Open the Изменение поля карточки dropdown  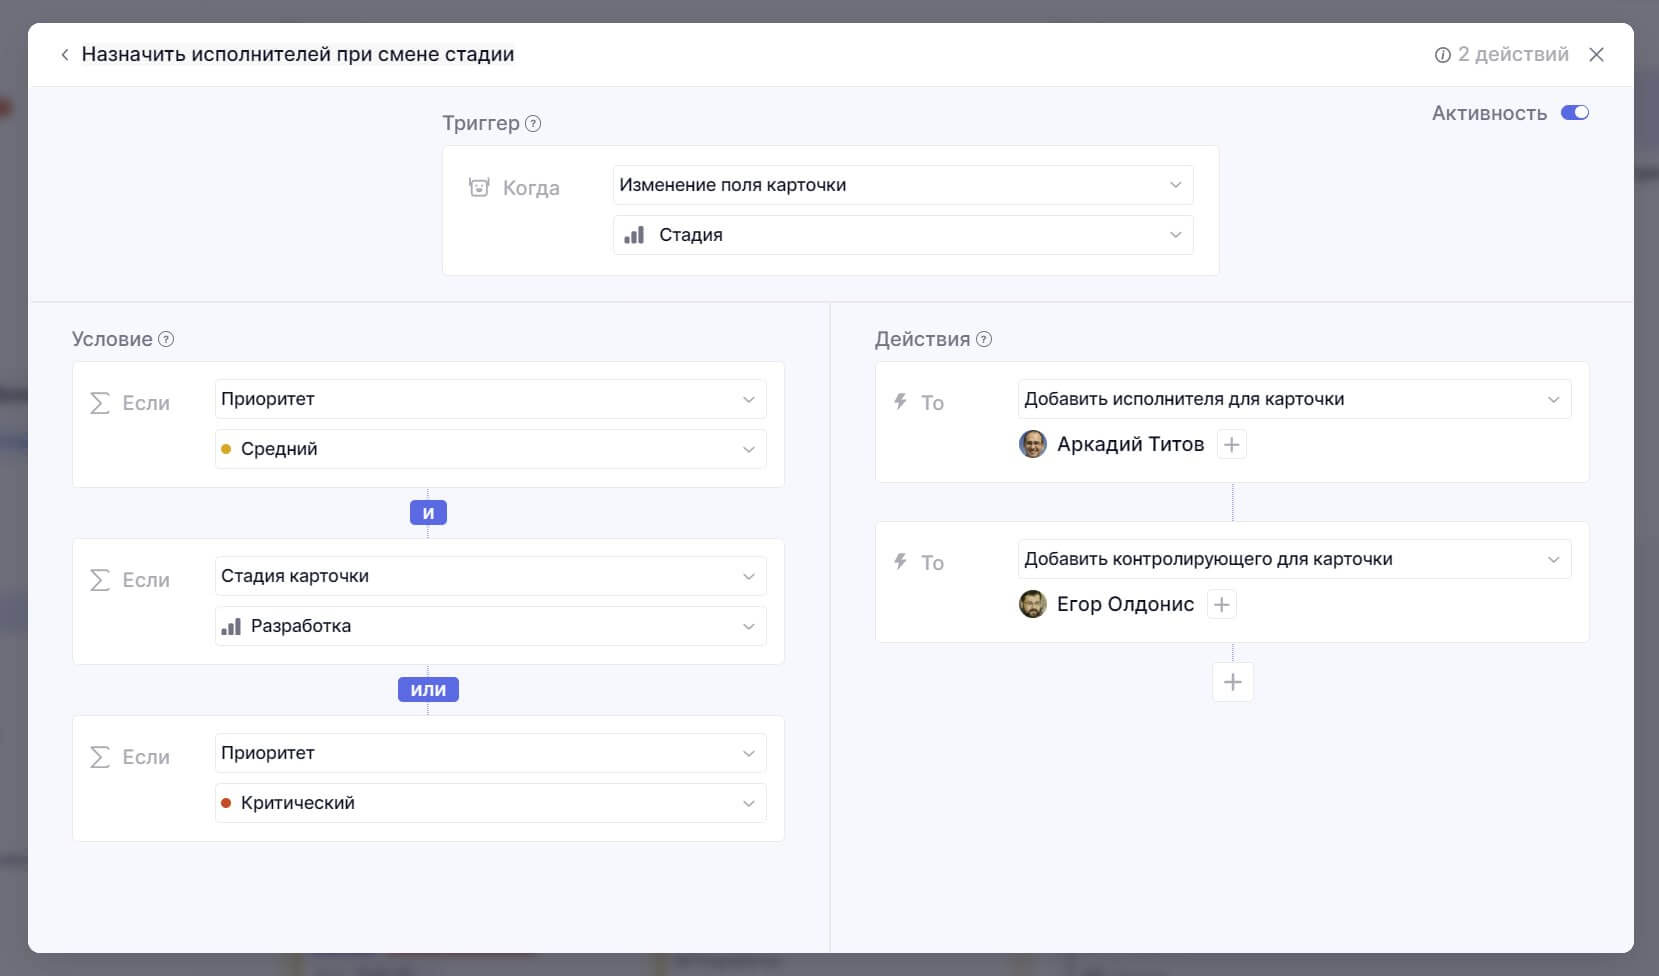(x=903, y=185)
